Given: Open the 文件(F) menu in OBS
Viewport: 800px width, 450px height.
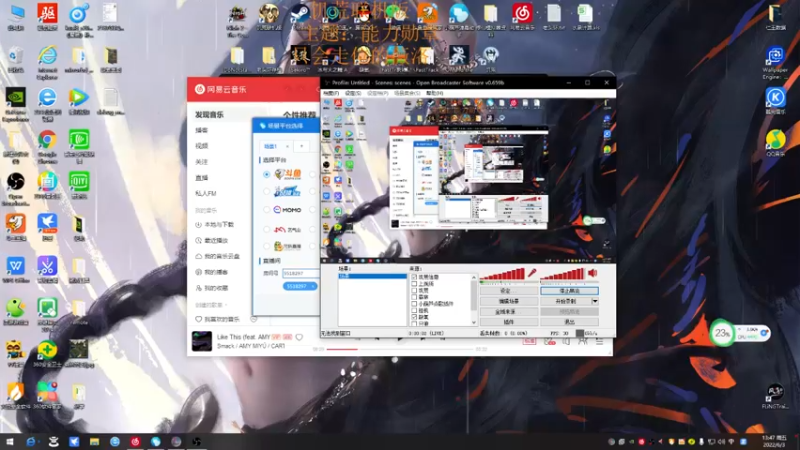Looking at the screenshot, I should pos(331,93).
